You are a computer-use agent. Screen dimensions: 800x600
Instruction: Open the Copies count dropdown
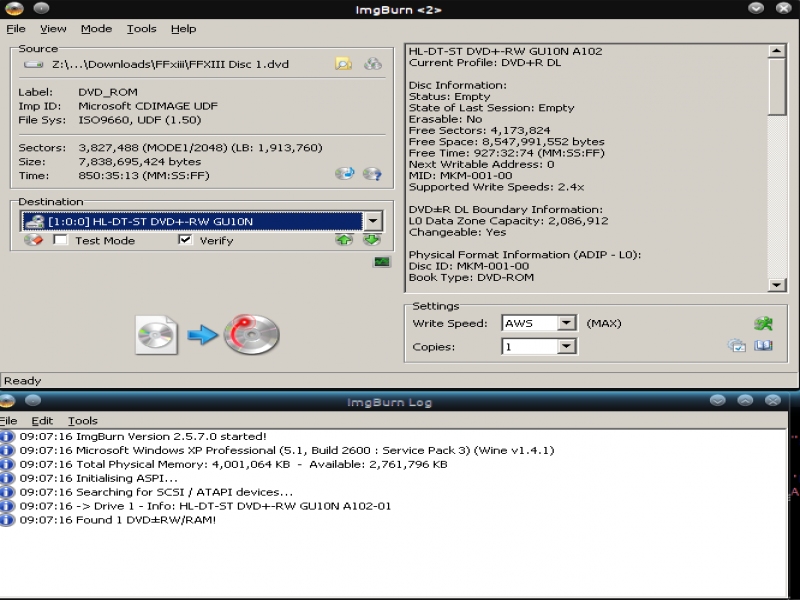pyautogui.click(x=566, y=347)
